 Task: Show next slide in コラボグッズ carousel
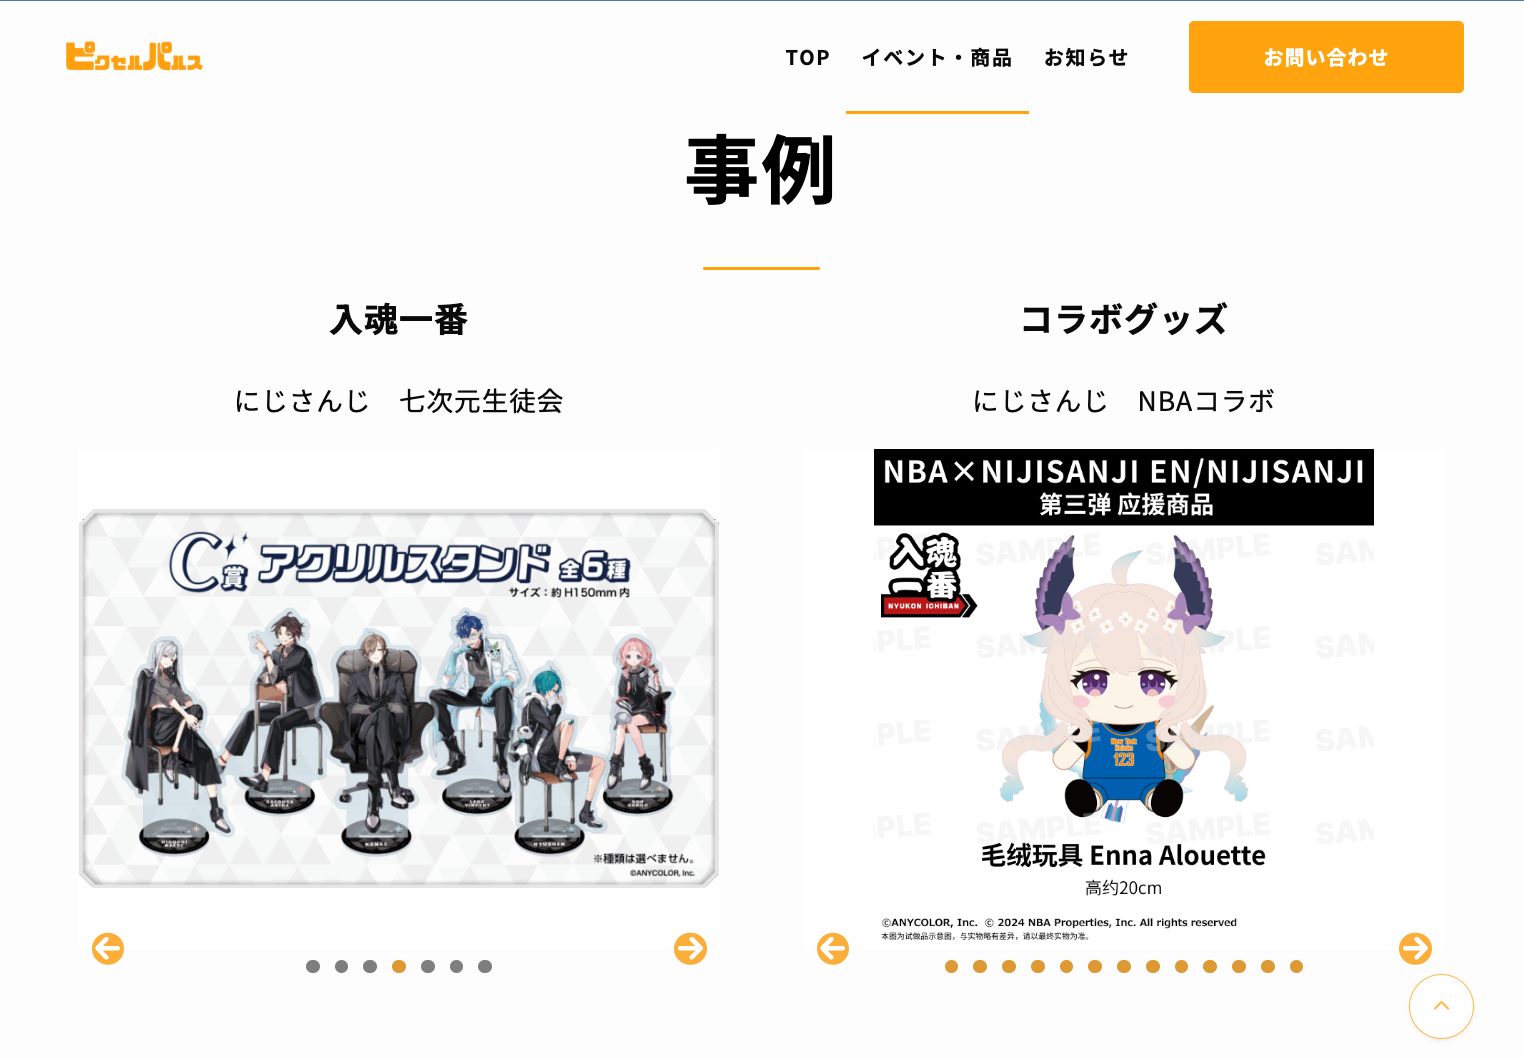pyautogui.click(x=1415, y=948)
